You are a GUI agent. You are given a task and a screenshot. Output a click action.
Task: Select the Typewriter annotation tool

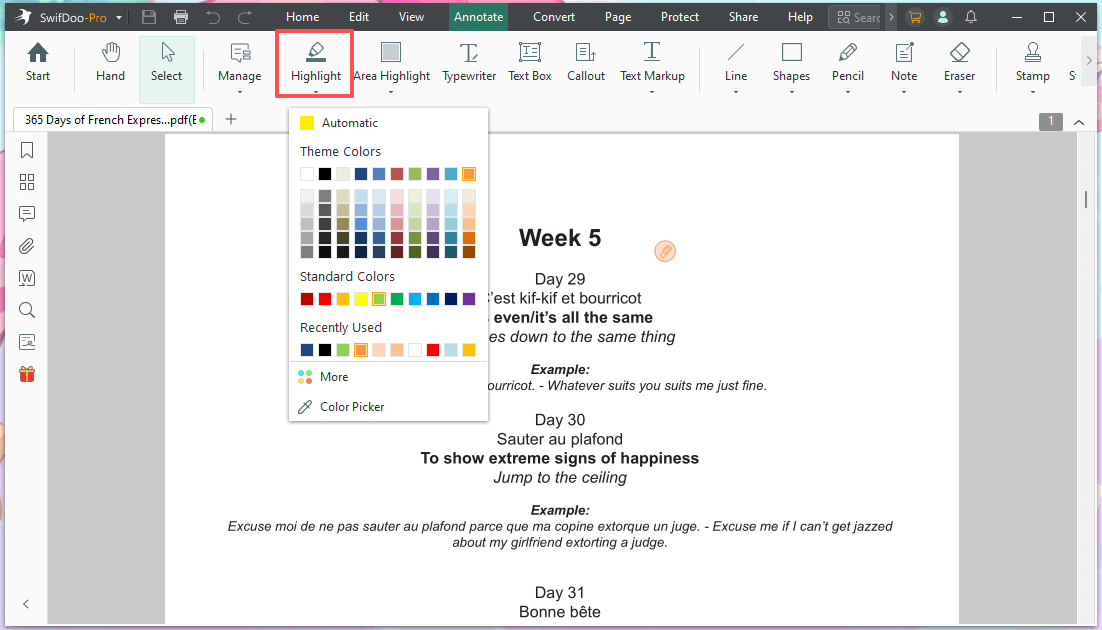click(468, 63)
